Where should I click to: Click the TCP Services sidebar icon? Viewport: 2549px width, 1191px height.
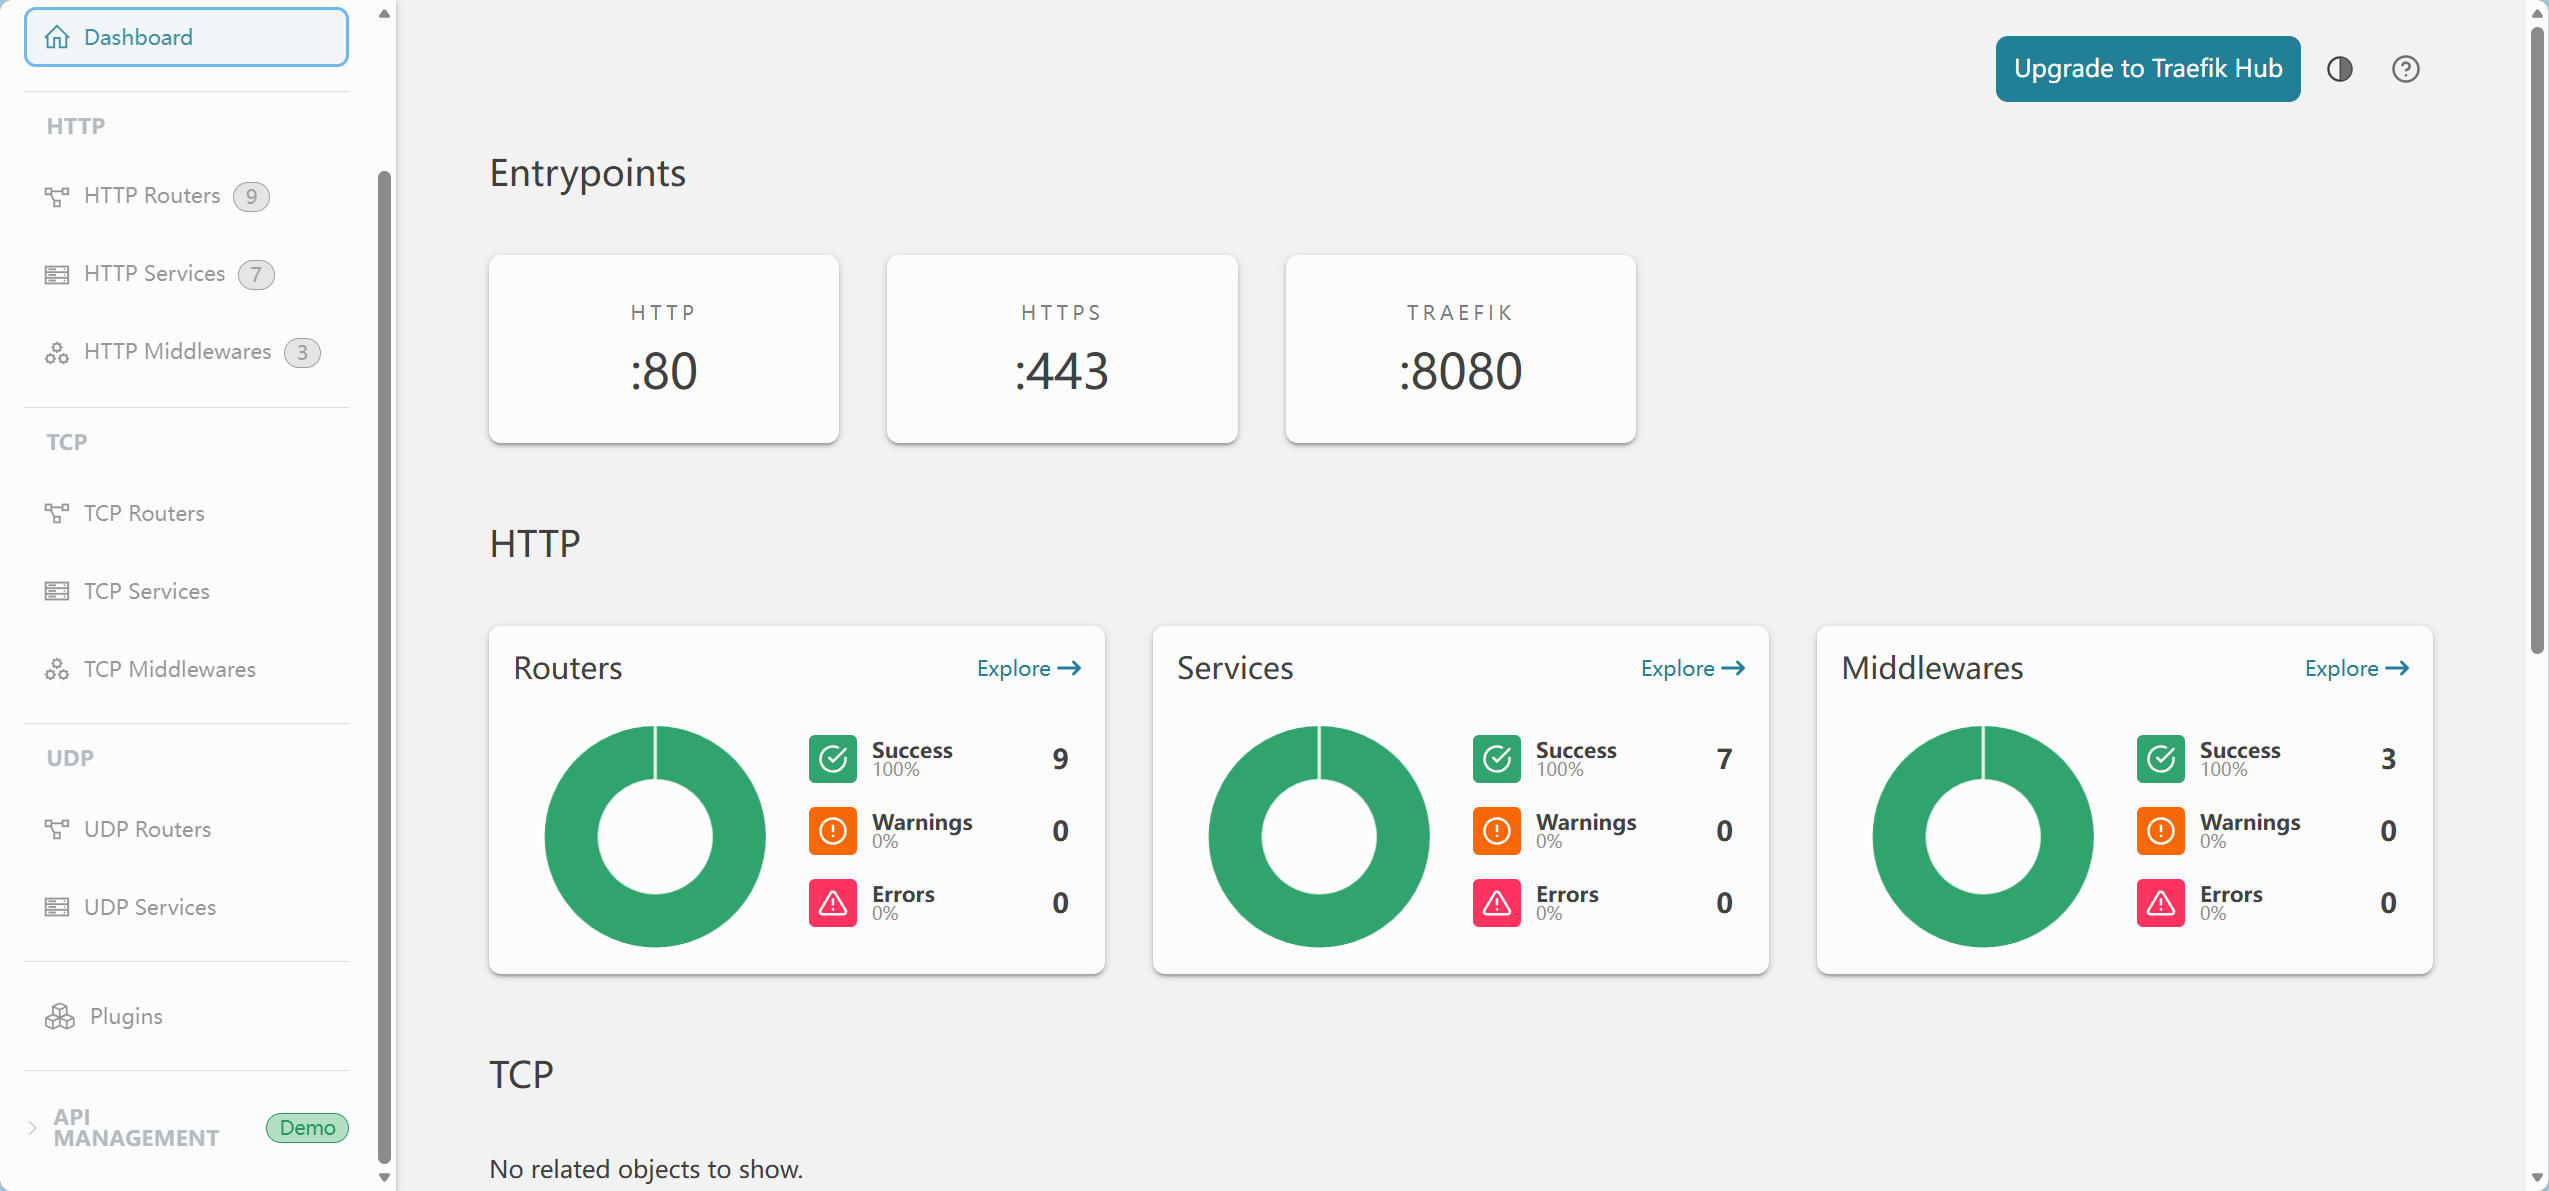point(57,591)
